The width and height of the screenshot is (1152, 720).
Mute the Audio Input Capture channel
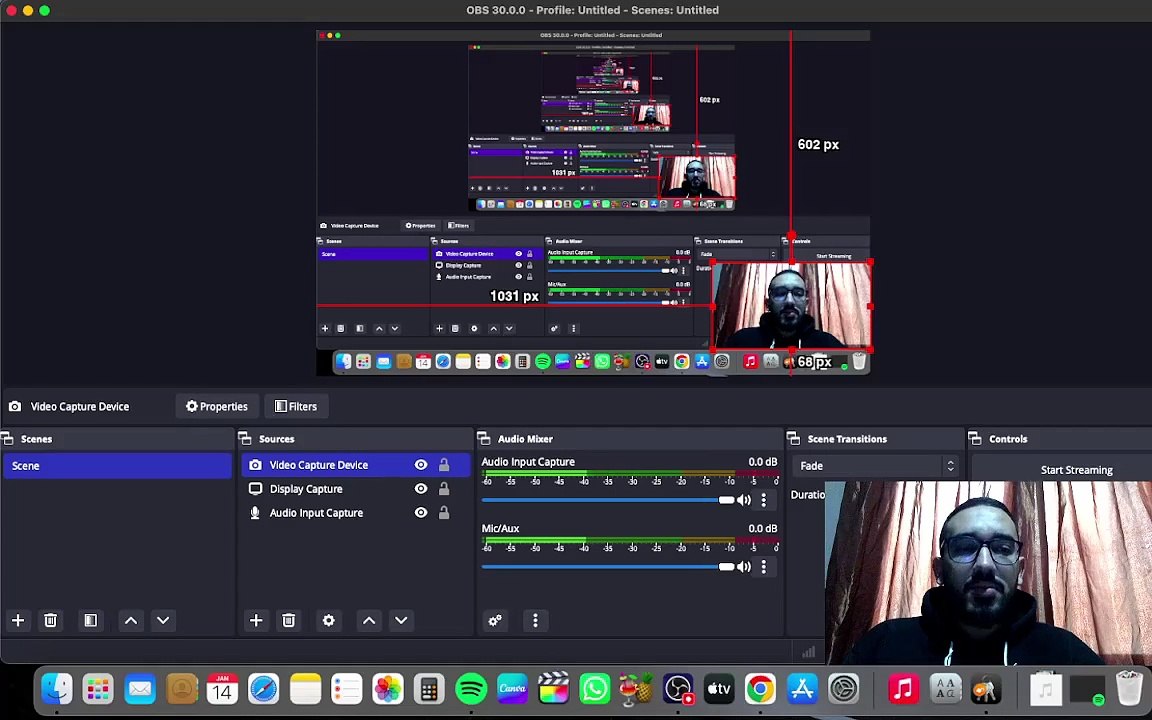tap(744, 500)
